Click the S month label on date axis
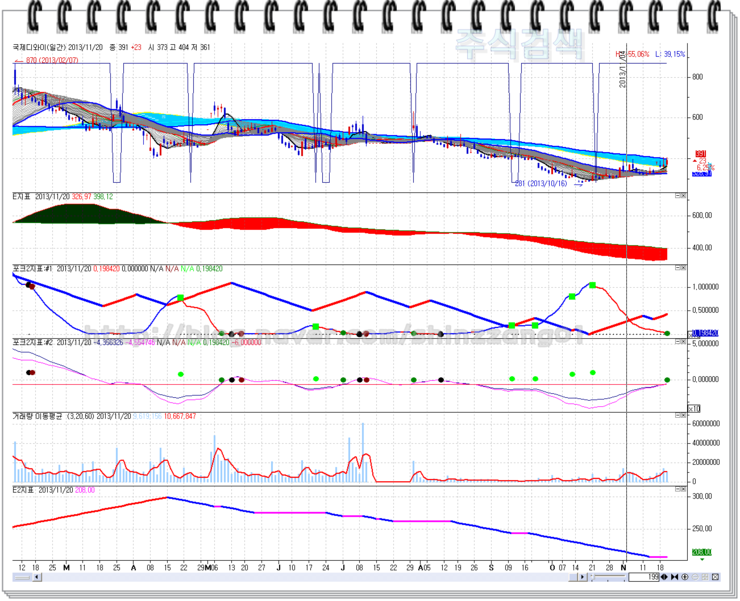The width and height of the screenshot is (740, 601). click(491, 567)
